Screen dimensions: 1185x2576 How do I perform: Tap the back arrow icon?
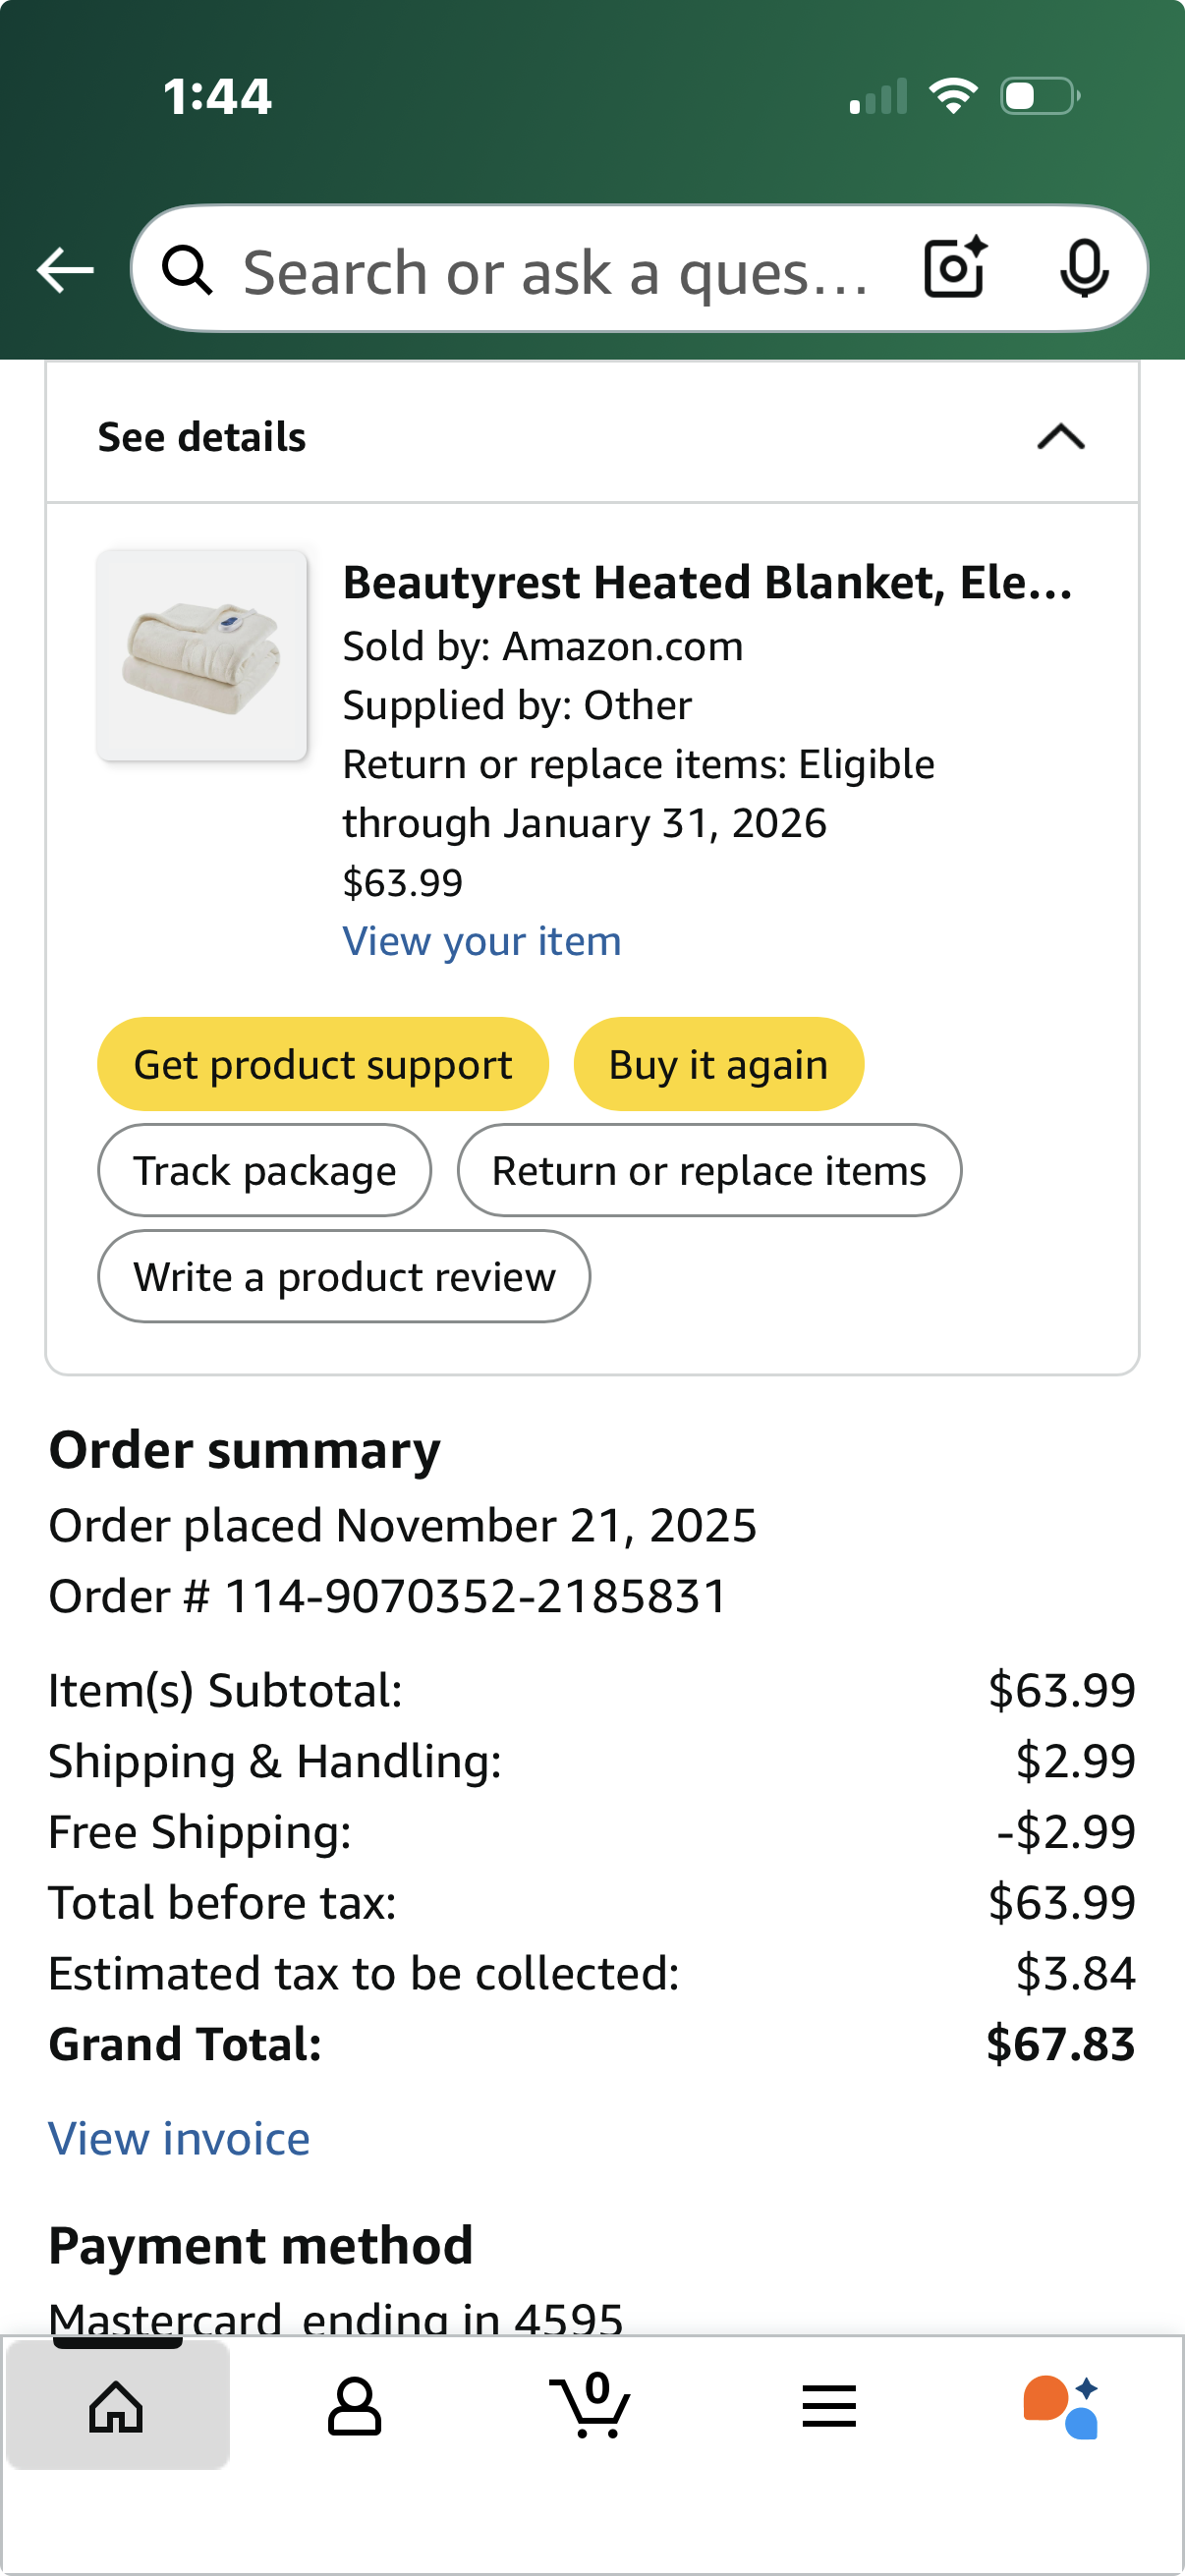[65, 270]
